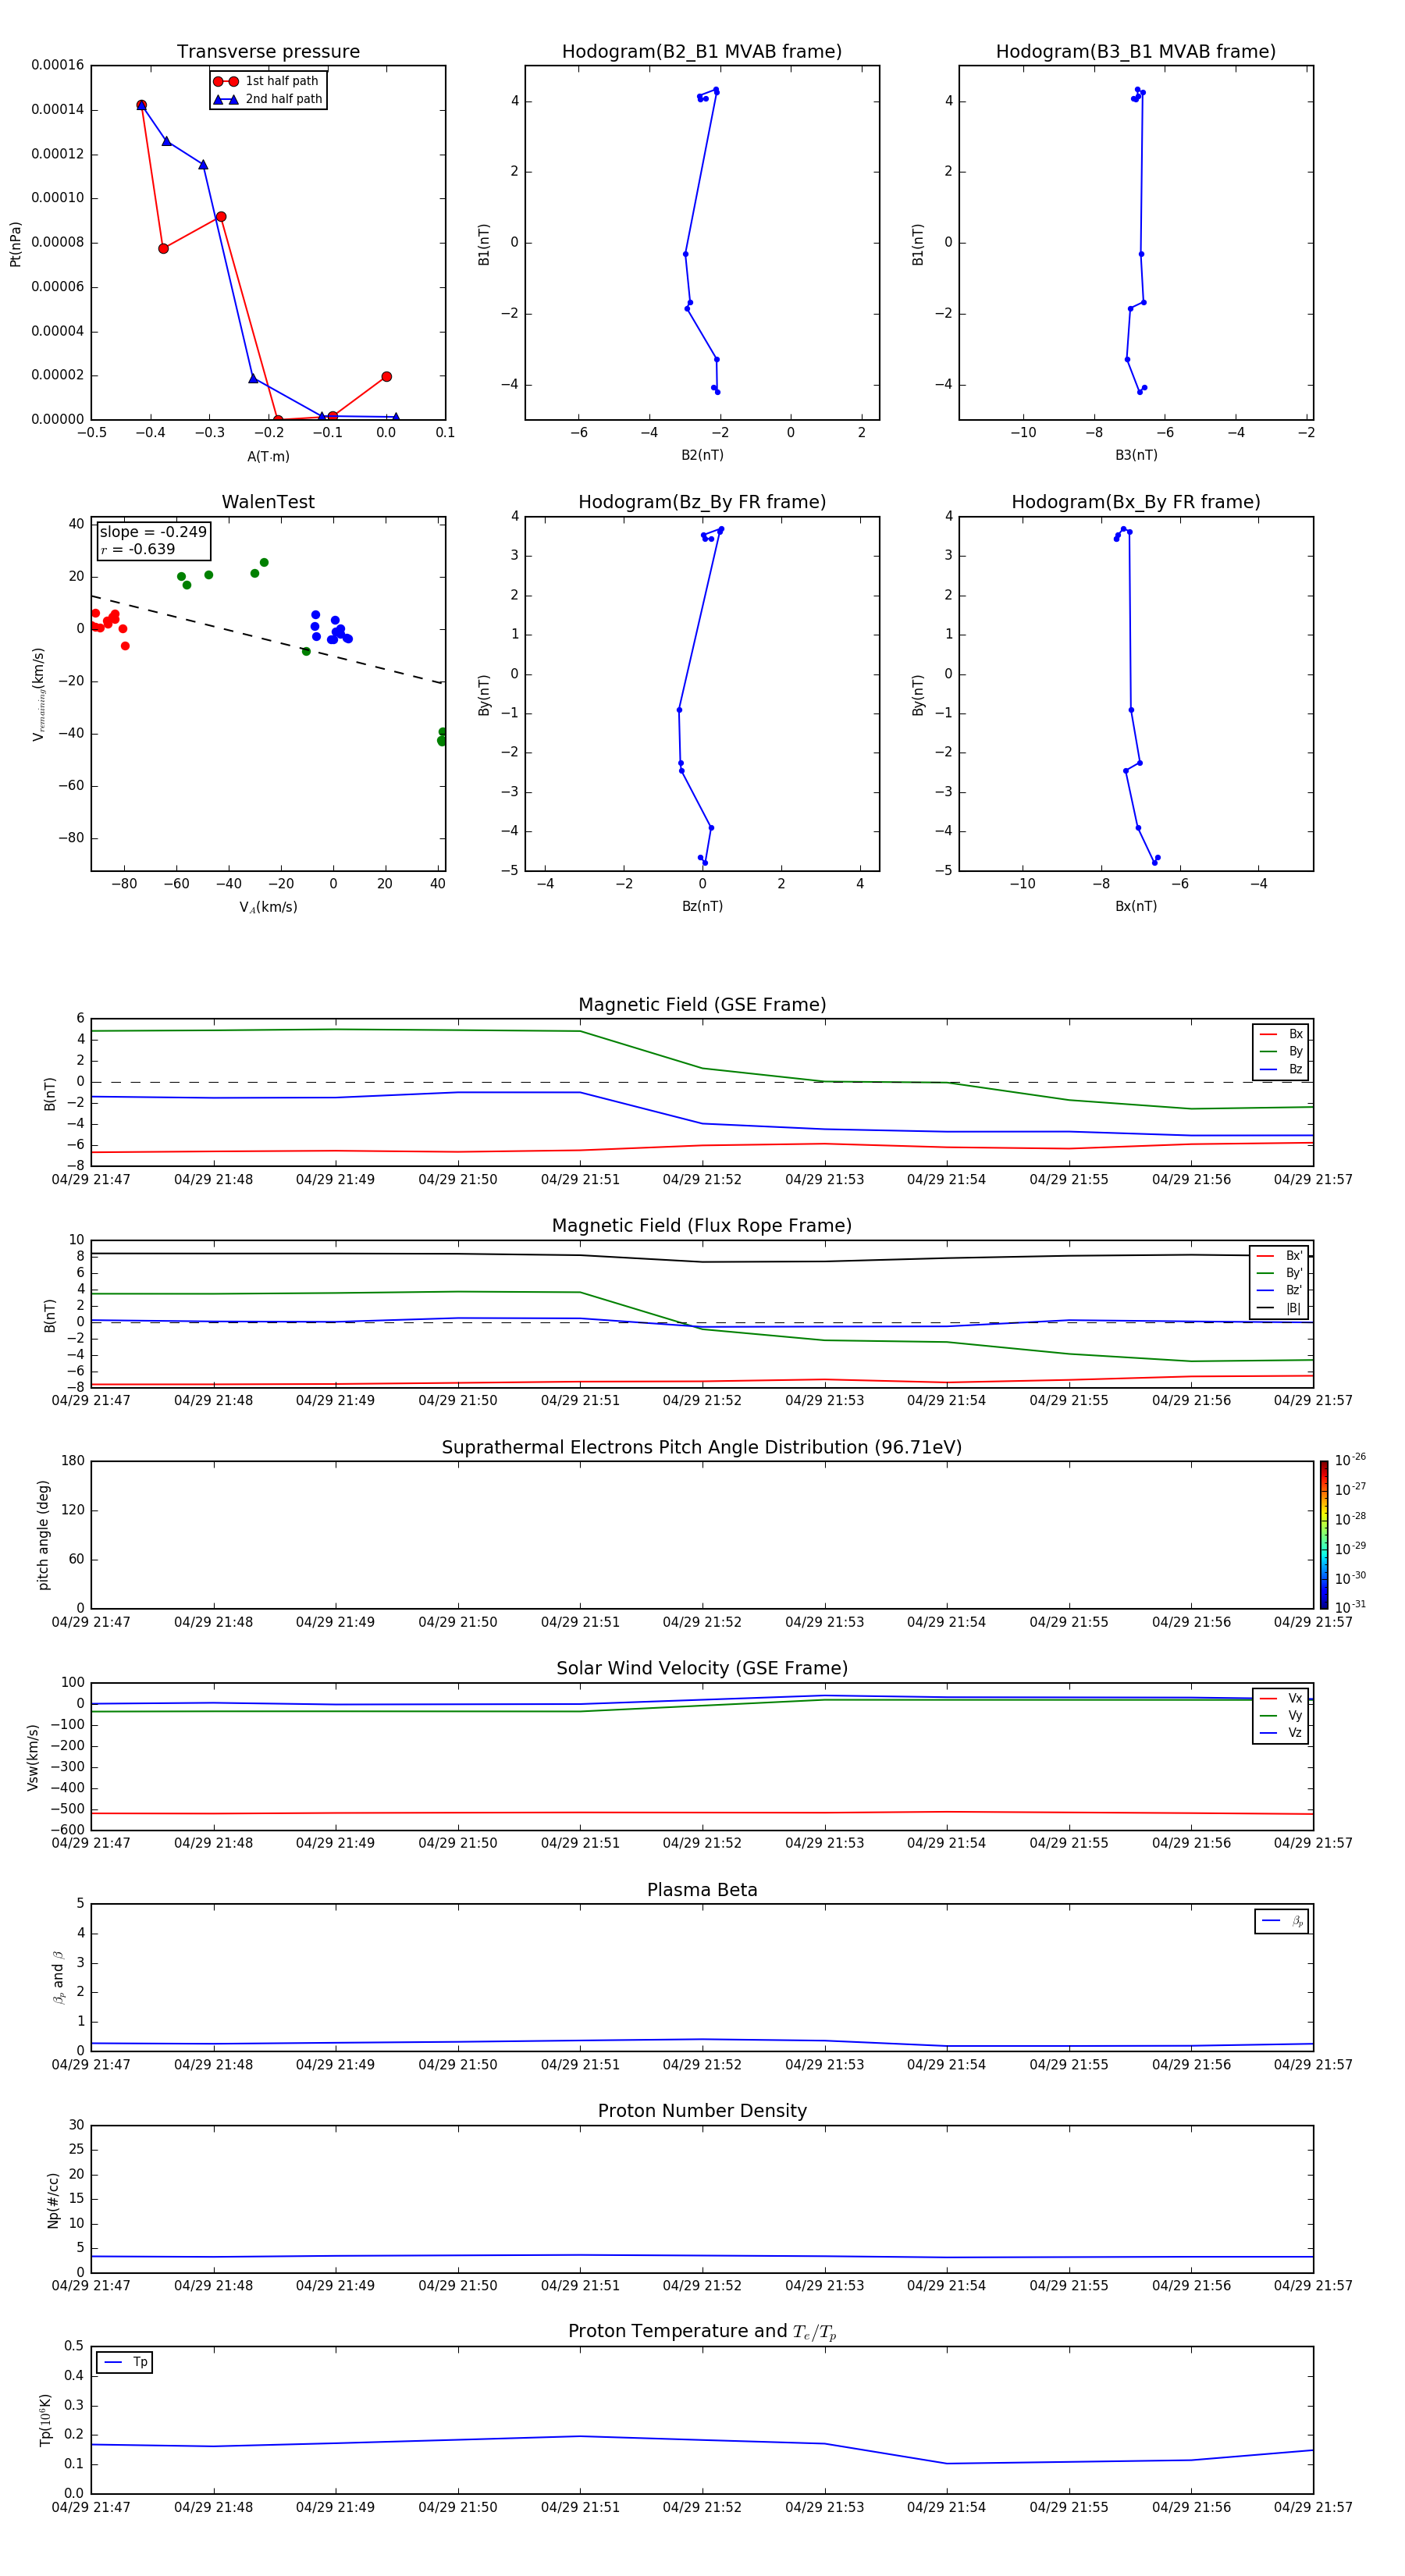1405x2576 pixels.
Task: Click the Bz legend entry in GSE magnetic field plot
Action: (1281, 1070)
